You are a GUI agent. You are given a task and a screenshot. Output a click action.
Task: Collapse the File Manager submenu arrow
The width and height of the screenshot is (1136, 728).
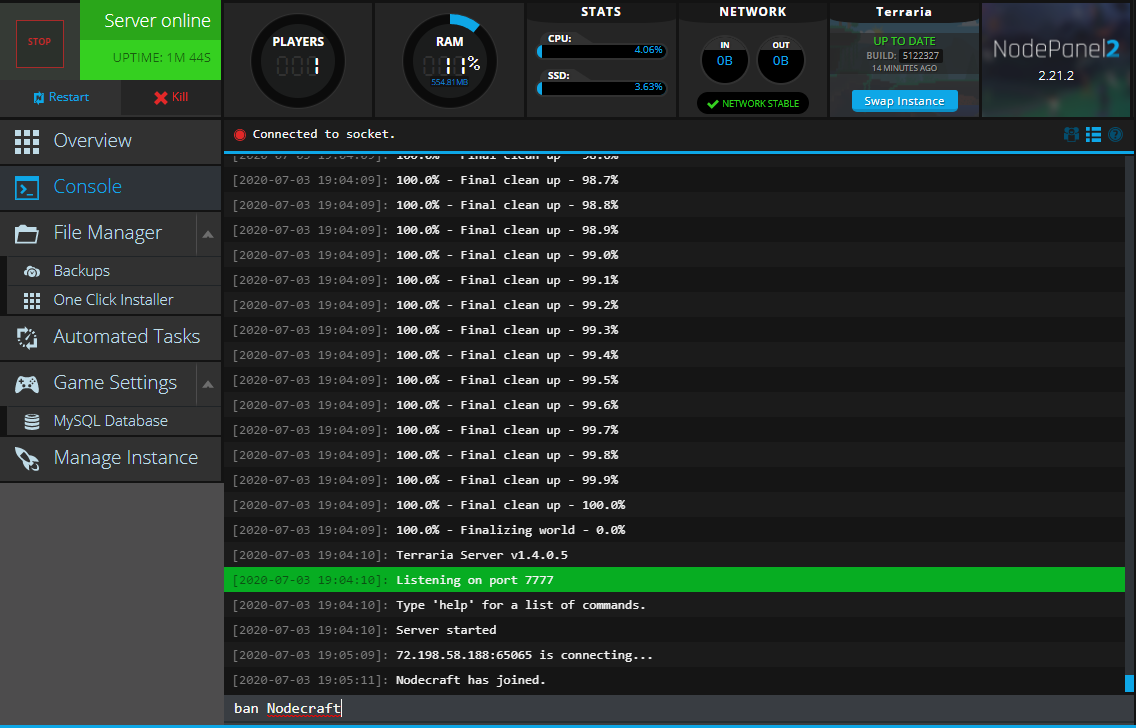[208, 234]
